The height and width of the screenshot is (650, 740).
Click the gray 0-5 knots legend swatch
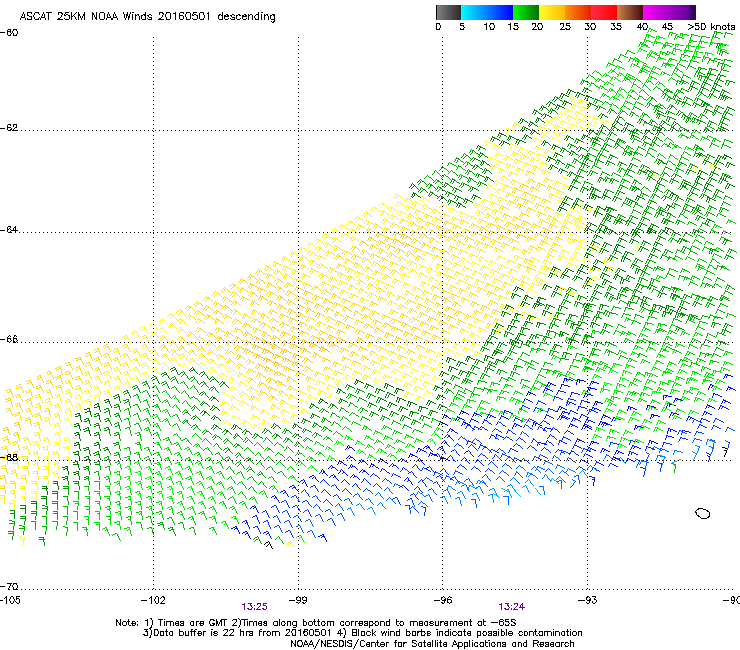coord(448,12)
